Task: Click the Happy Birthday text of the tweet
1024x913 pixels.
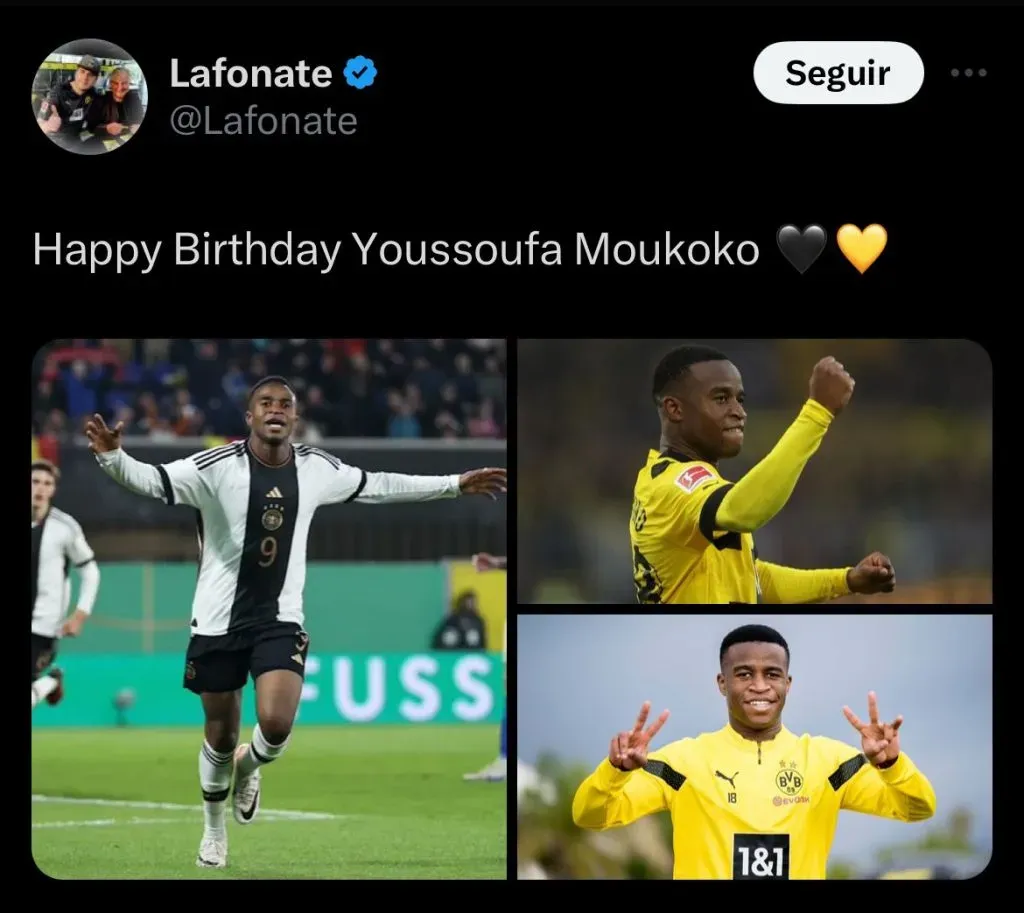Action: click(x=187, y=251)
